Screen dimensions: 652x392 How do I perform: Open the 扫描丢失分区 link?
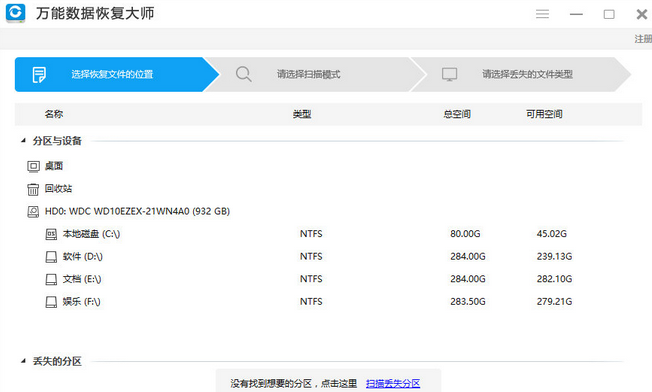pos(393,383)
